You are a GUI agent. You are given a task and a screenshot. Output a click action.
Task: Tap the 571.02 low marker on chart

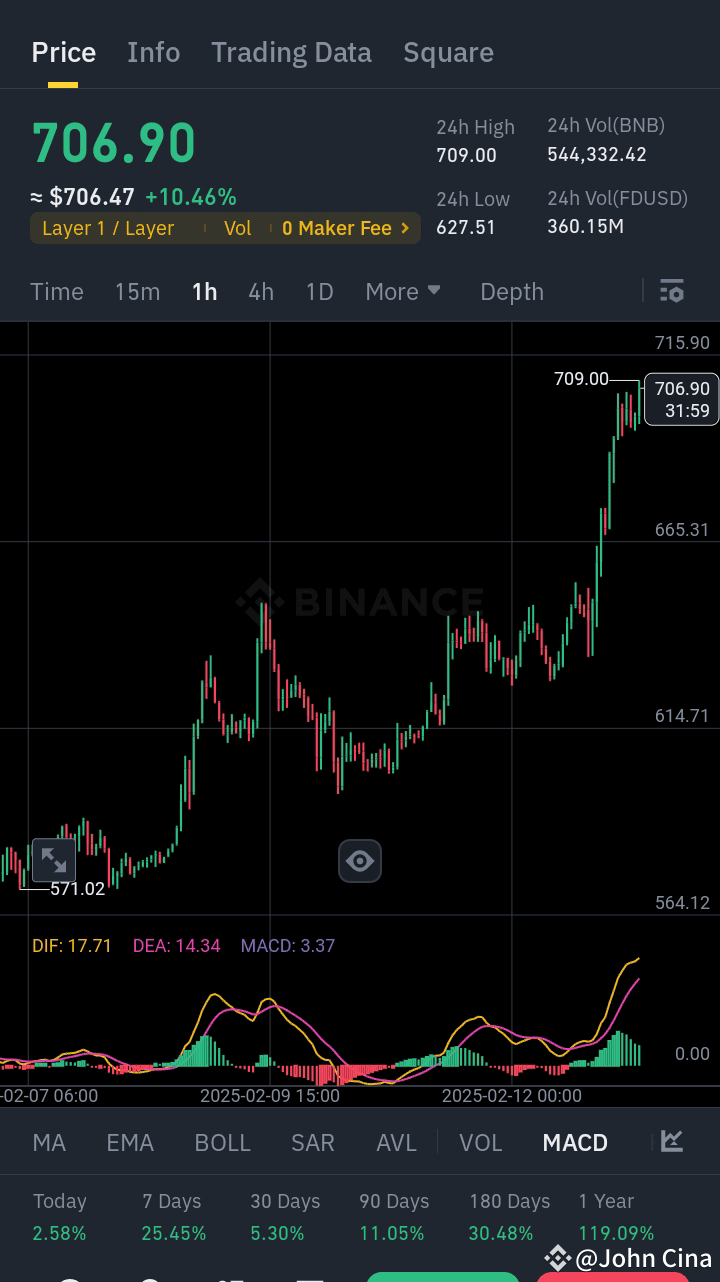pos(77,888)
